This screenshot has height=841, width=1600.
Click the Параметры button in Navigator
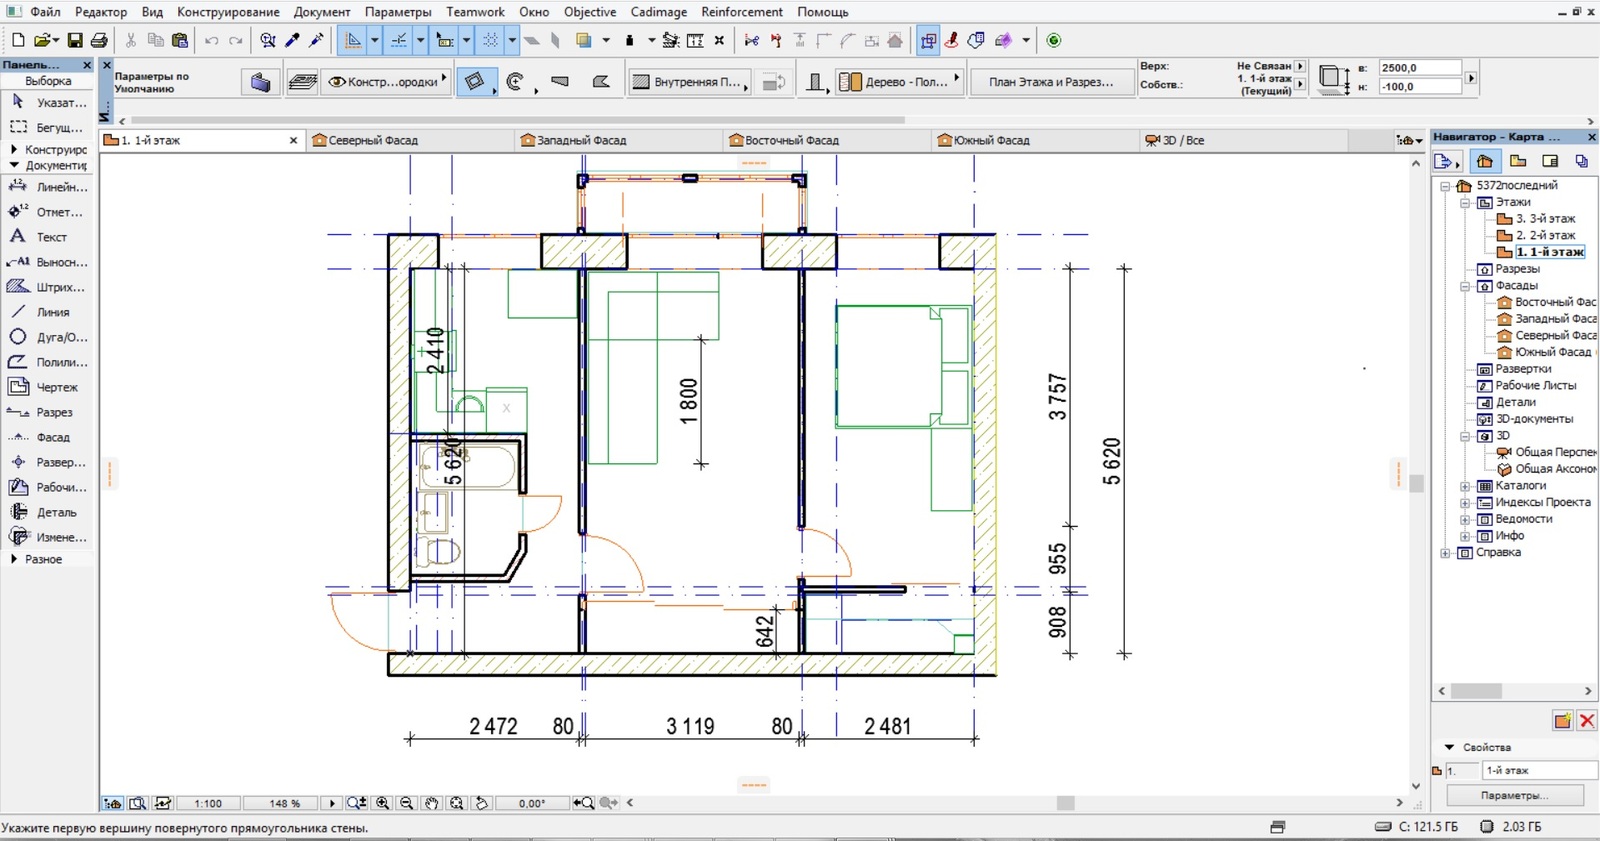(x=1515, y=796)
